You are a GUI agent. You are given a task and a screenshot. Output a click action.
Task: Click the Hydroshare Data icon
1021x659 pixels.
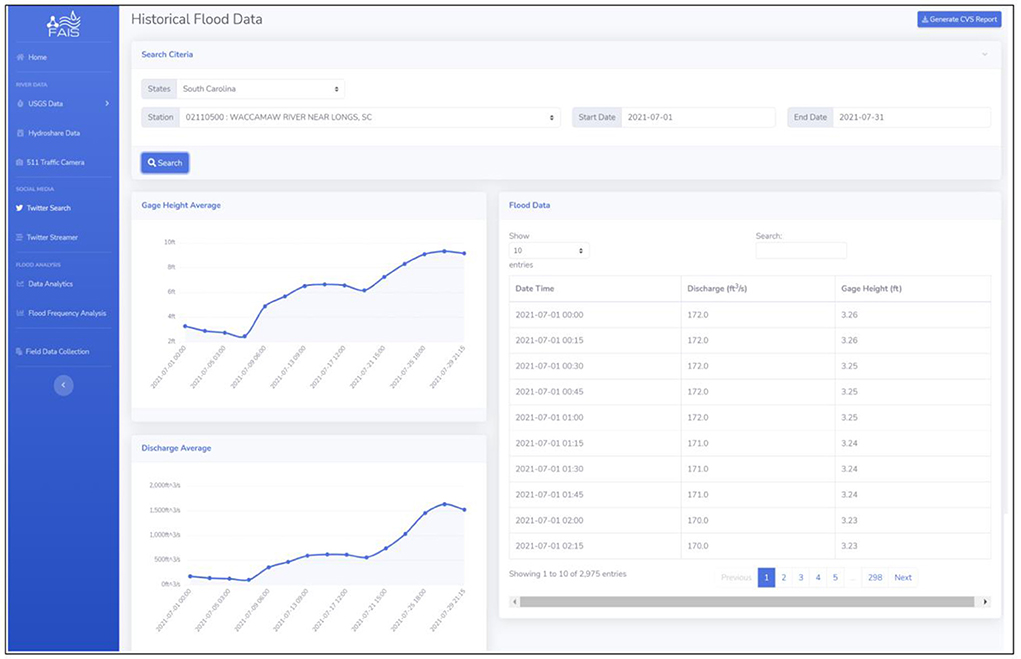tap(20, 133)
